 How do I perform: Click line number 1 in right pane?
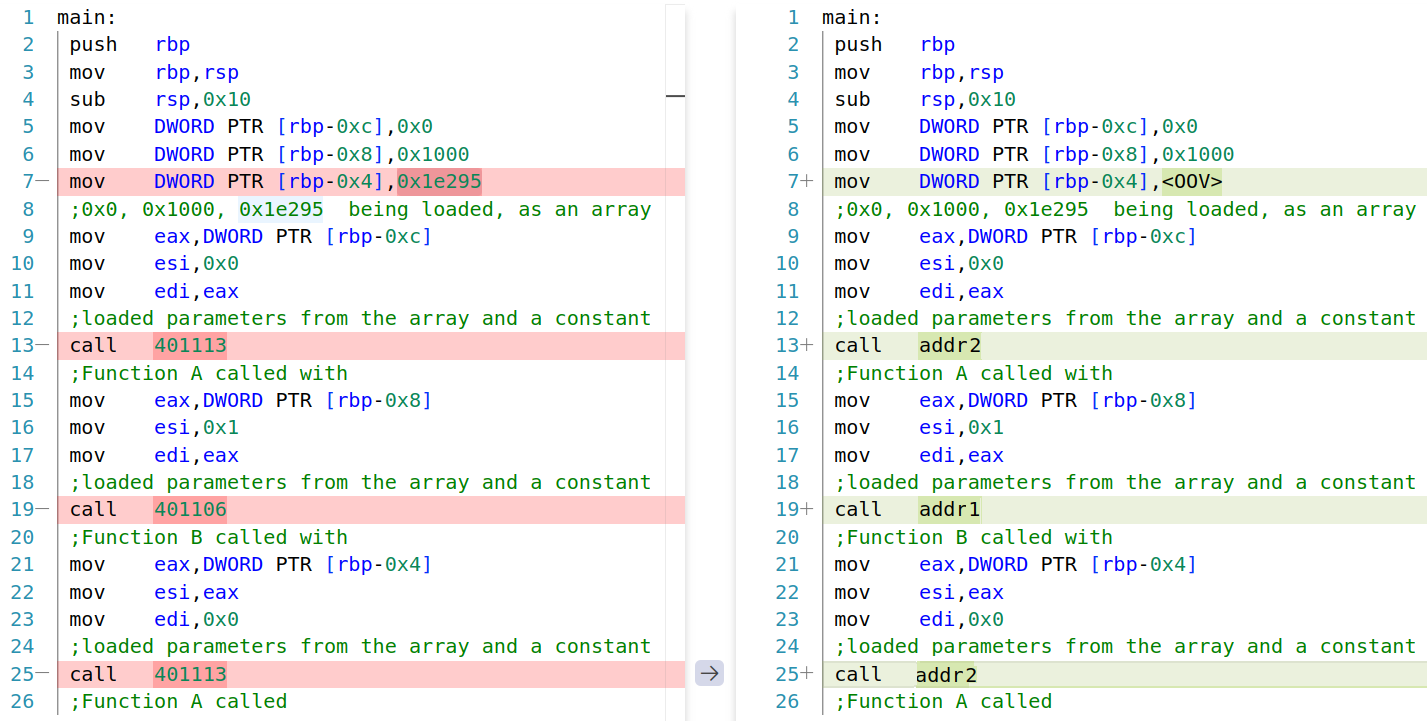(x=793, y=18)
